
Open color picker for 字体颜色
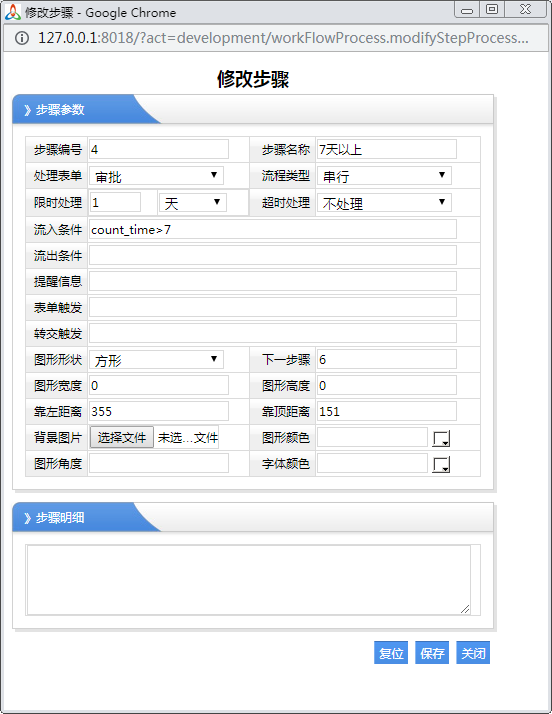(x=441, y=464)
